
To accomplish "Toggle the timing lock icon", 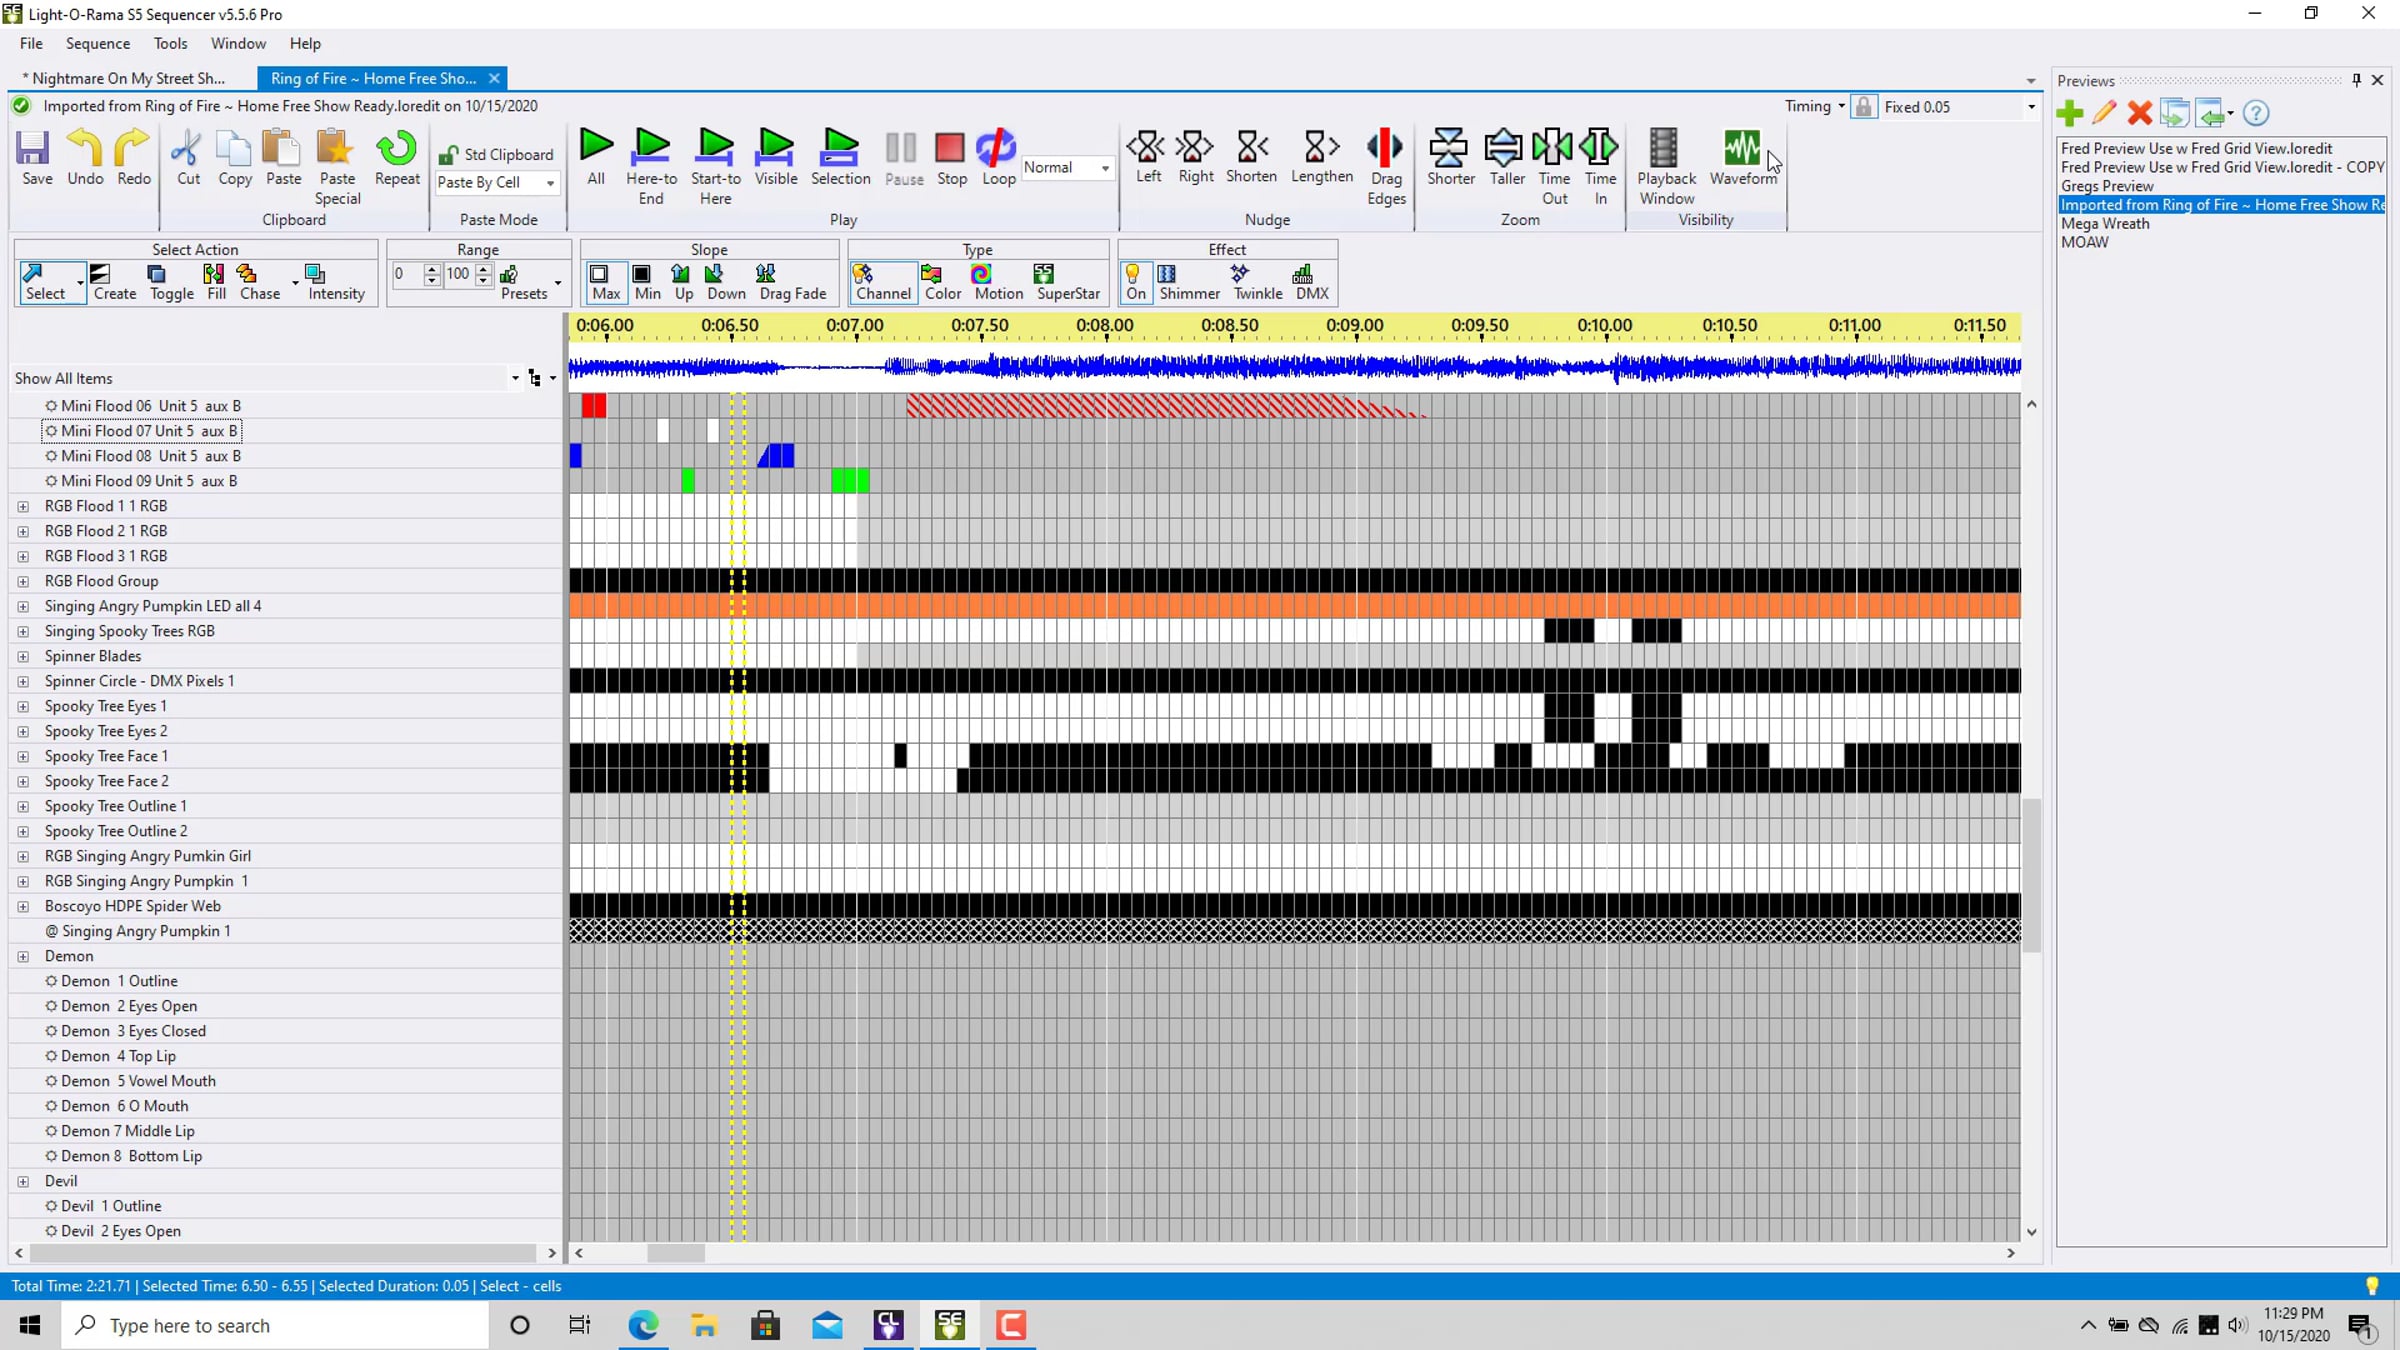I will coord(1863,107).
